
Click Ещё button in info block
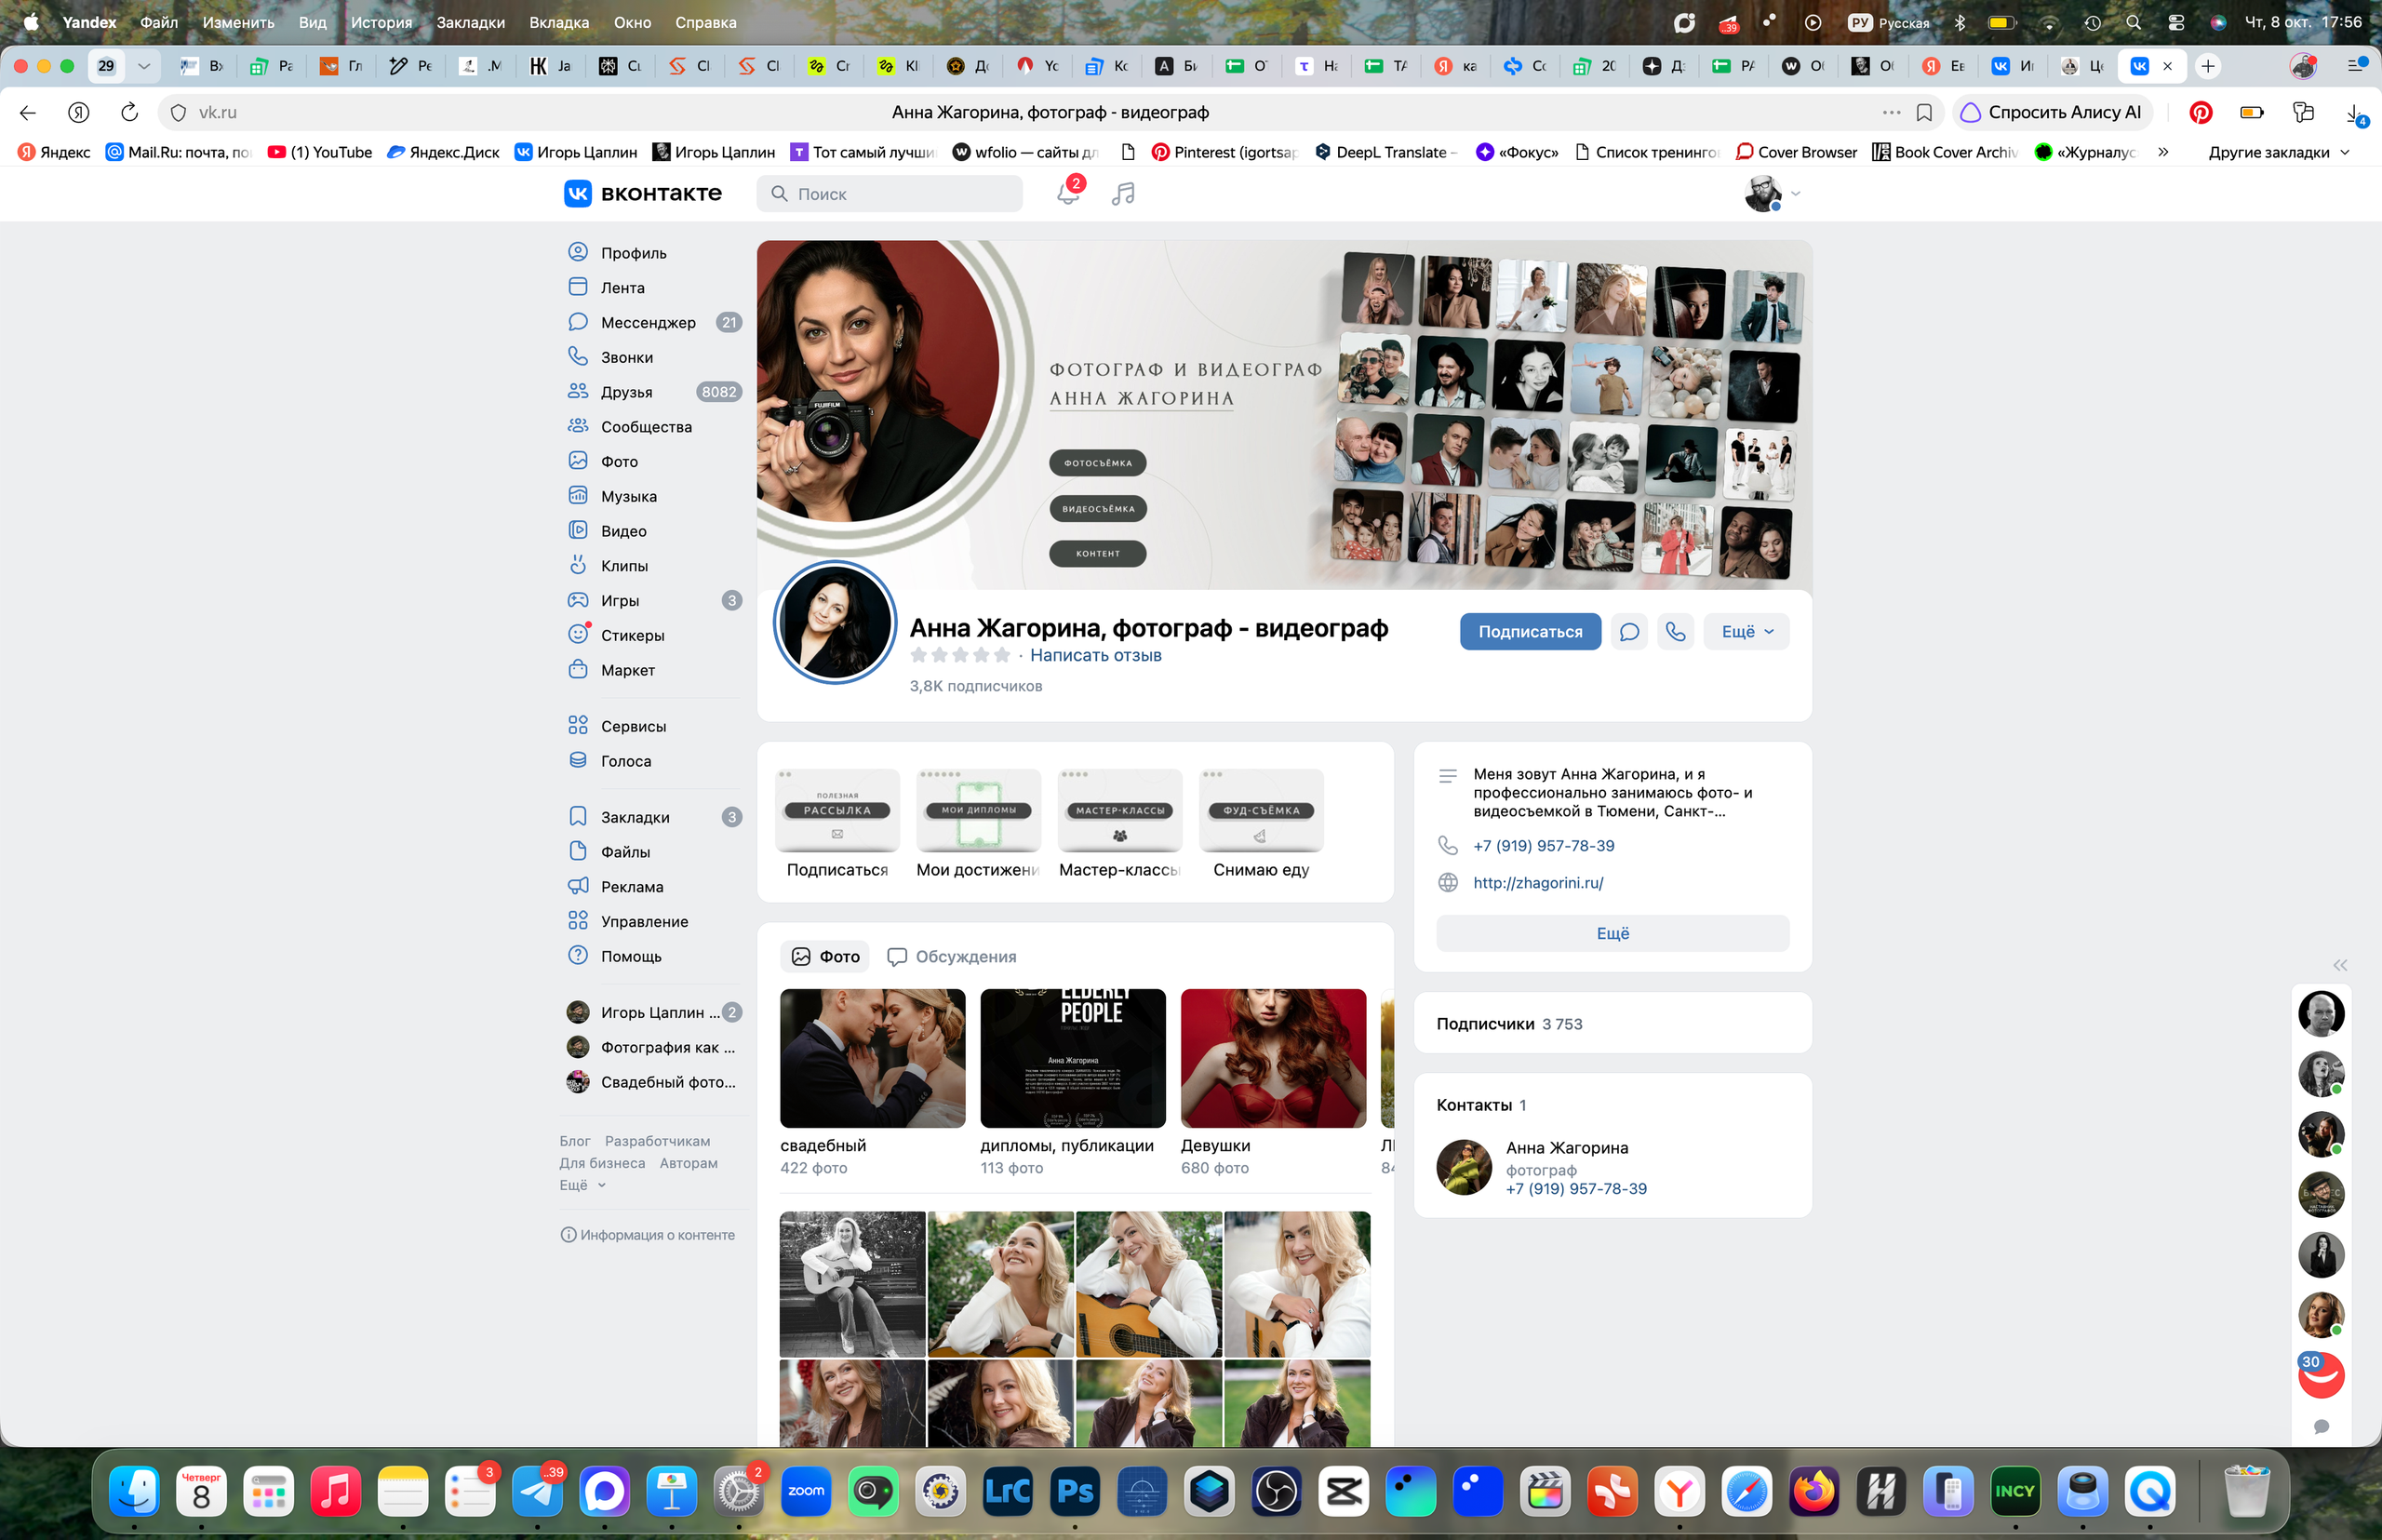(1612, 934)
